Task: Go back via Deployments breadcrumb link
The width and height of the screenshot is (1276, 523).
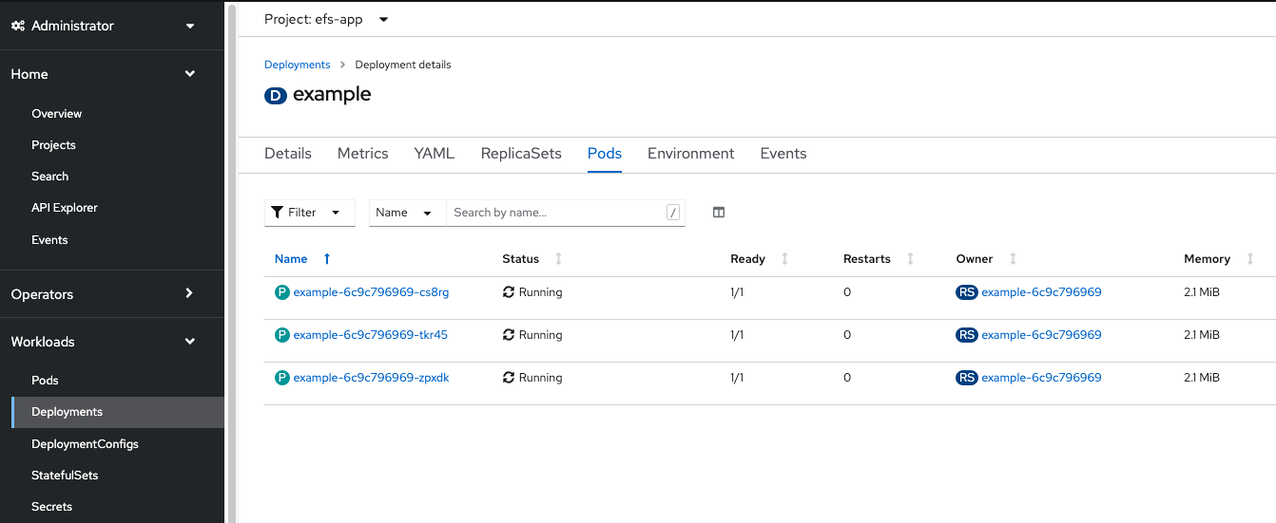Action: click(297, 65)
